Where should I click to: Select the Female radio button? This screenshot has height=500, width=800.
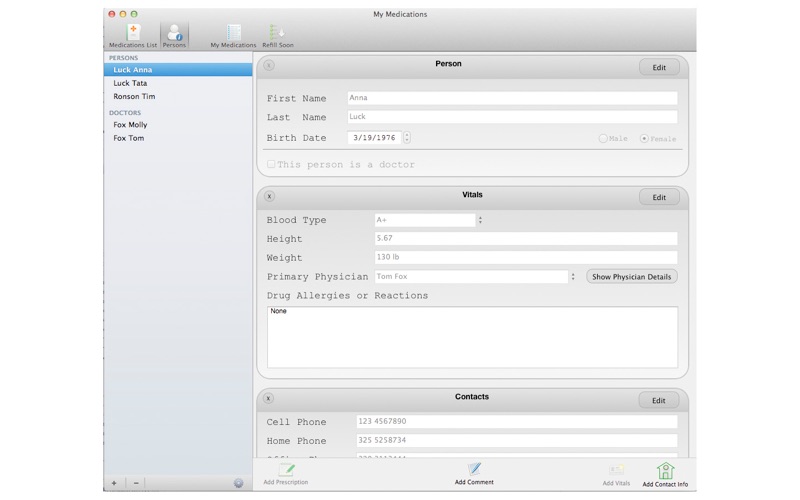(644, 138)
